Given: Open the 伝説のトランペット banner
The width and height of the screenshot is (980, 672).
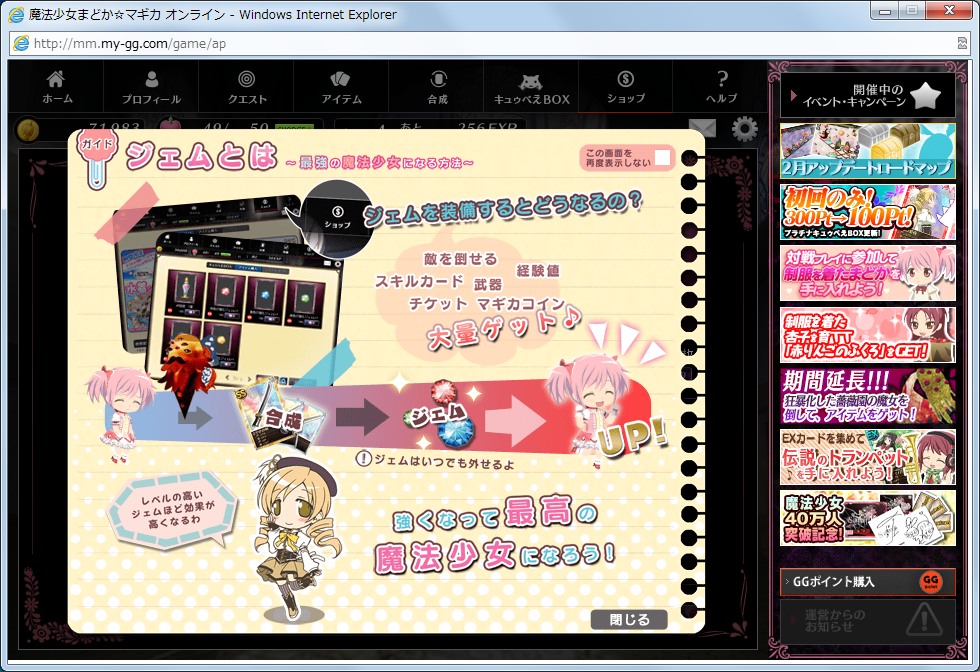Looking at the screenshot, I should 867,457.
